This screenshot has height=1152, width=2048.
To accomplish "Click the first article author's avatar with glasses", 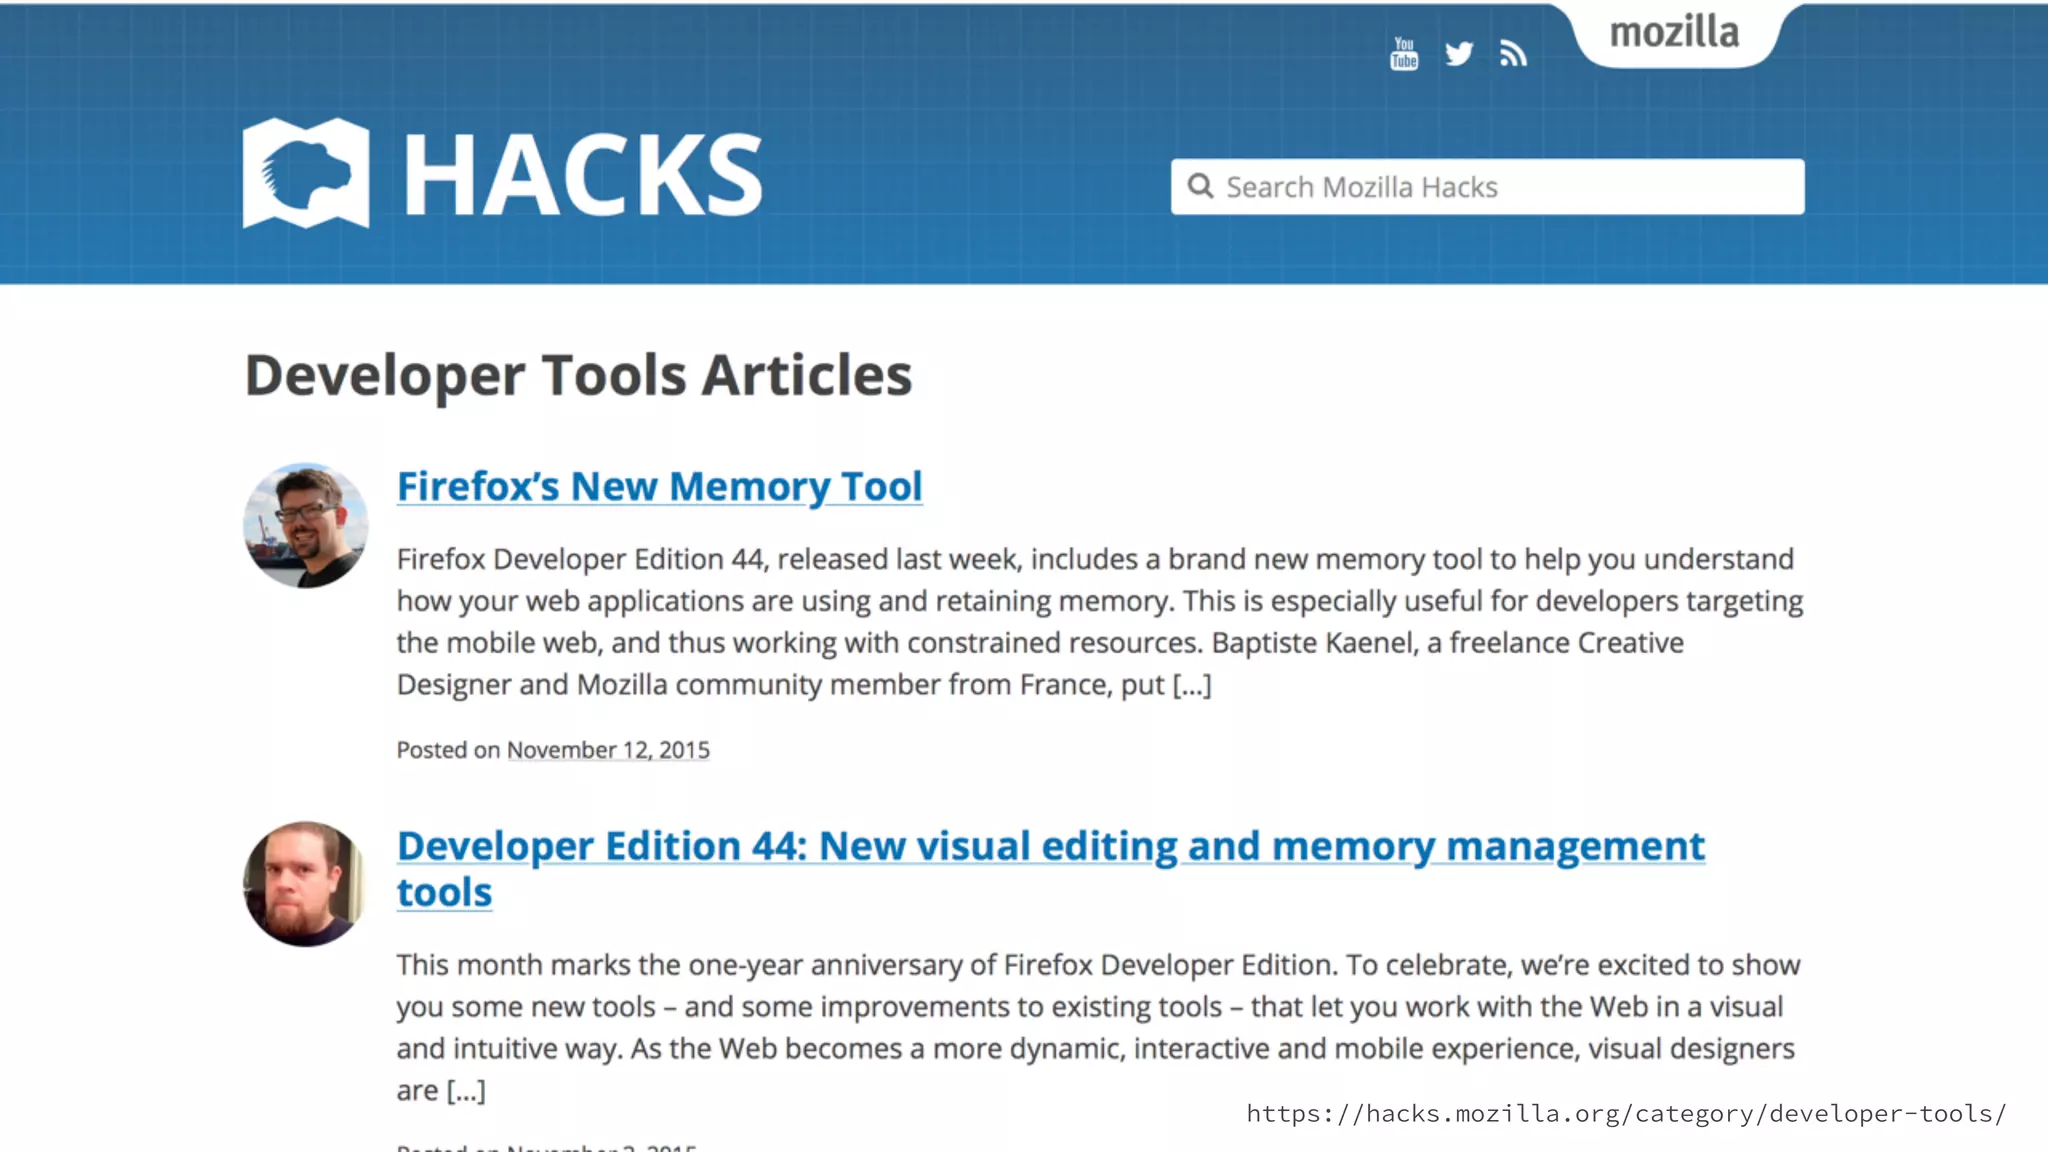I will click(x=306, y=525).
